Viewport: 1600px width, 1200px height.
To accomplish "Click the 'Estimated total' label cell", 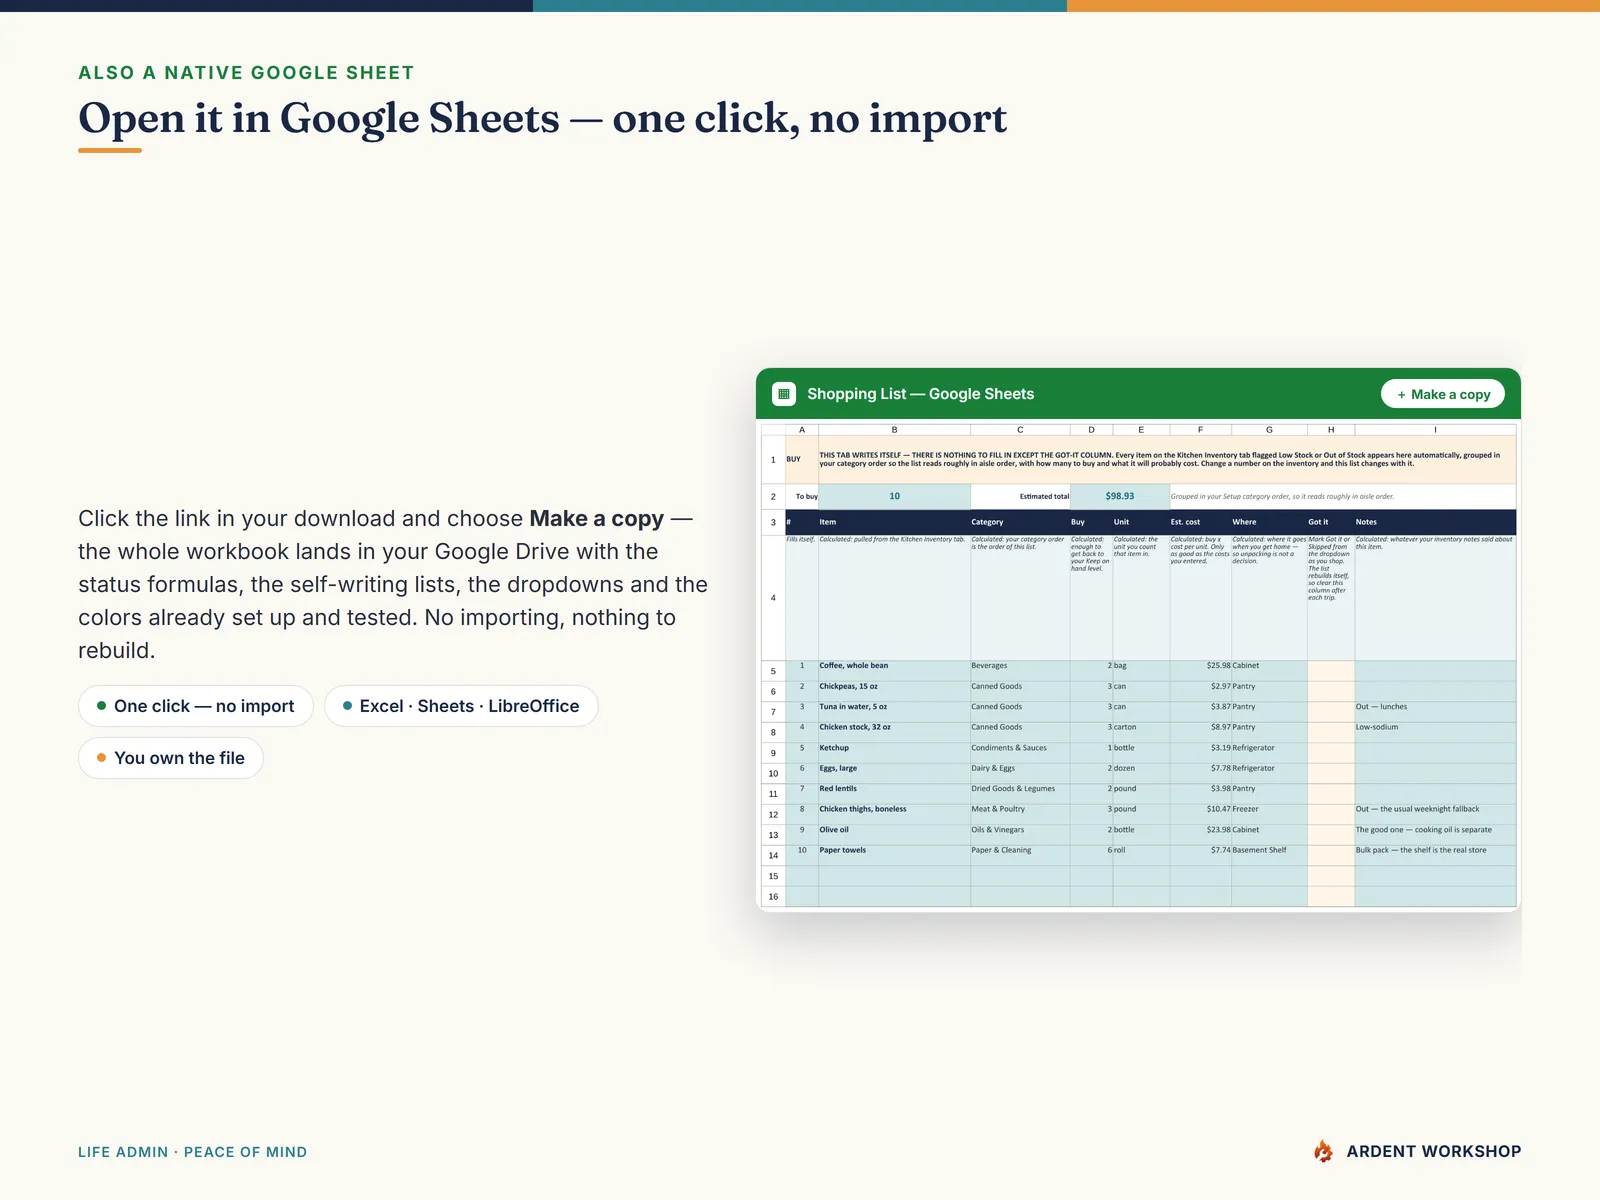I will [1020, 496].
